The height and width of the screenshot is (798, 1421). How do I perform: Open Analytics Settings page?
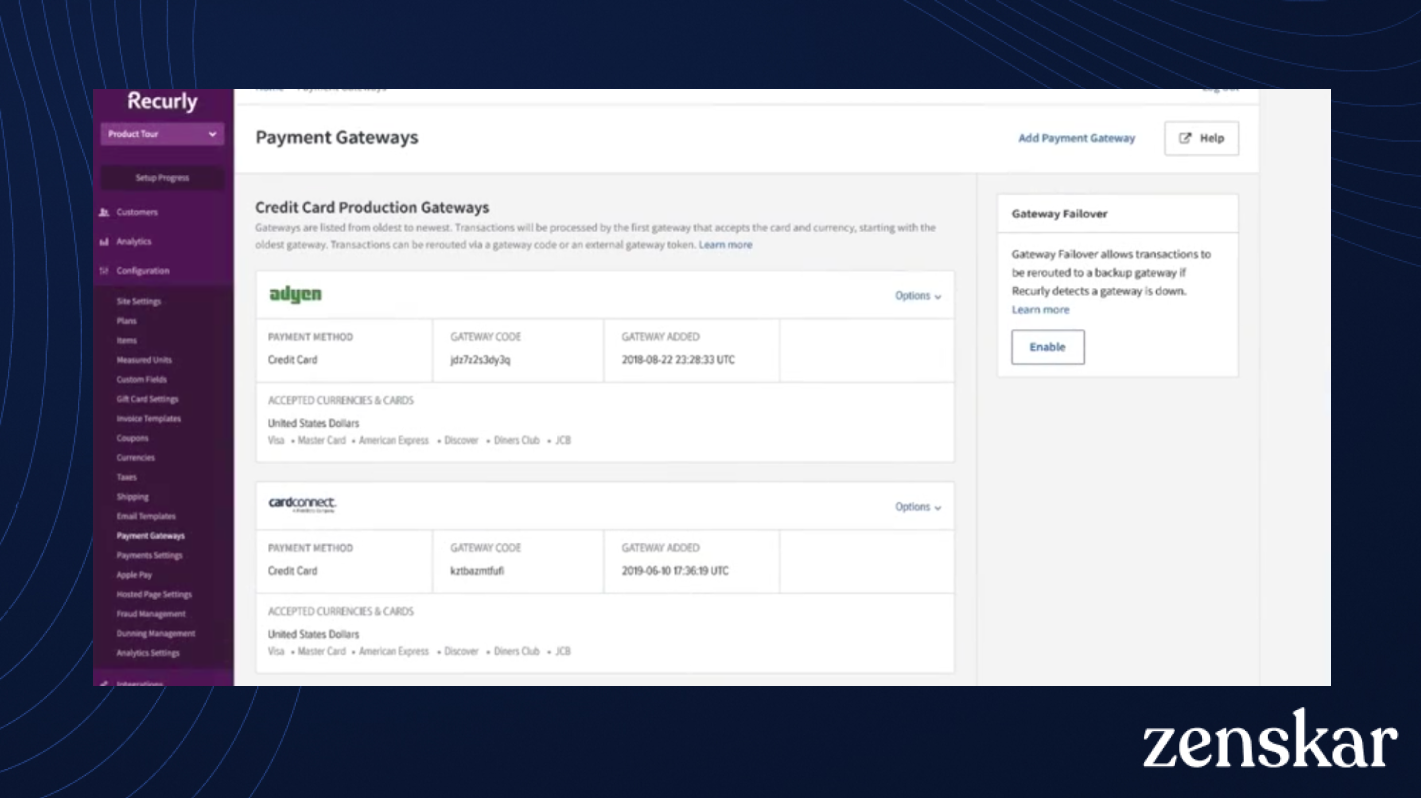point(148,653)
